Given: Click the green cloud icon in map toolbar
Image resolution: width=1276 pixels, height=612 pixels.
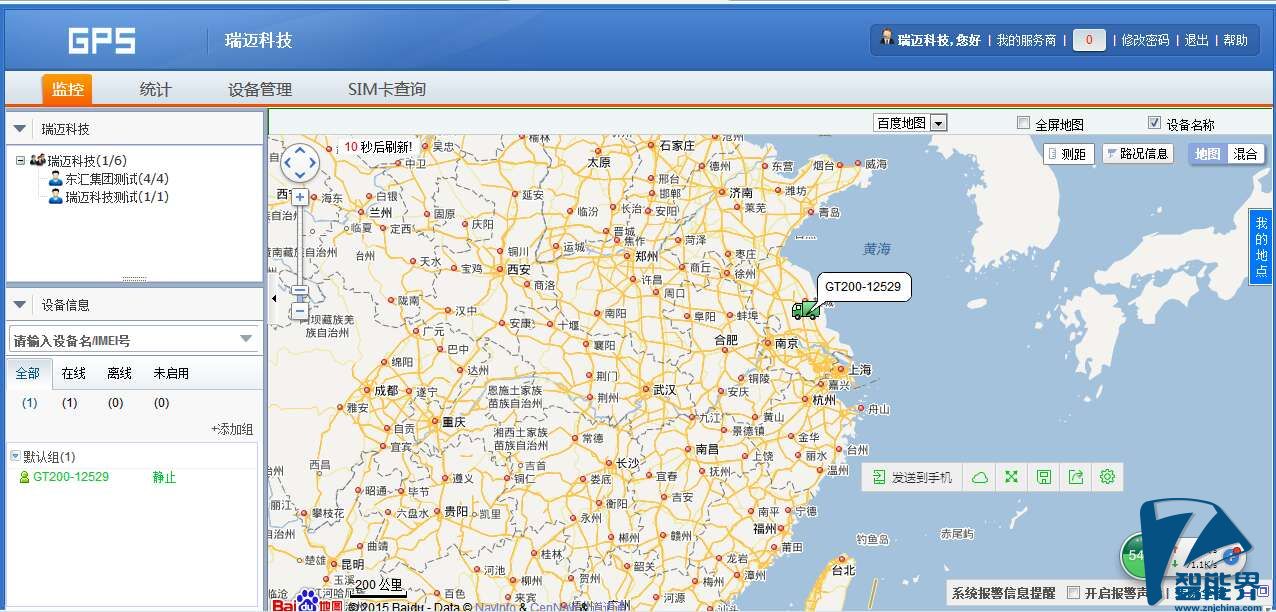Looking at the screenshot, I should point(980,477).
